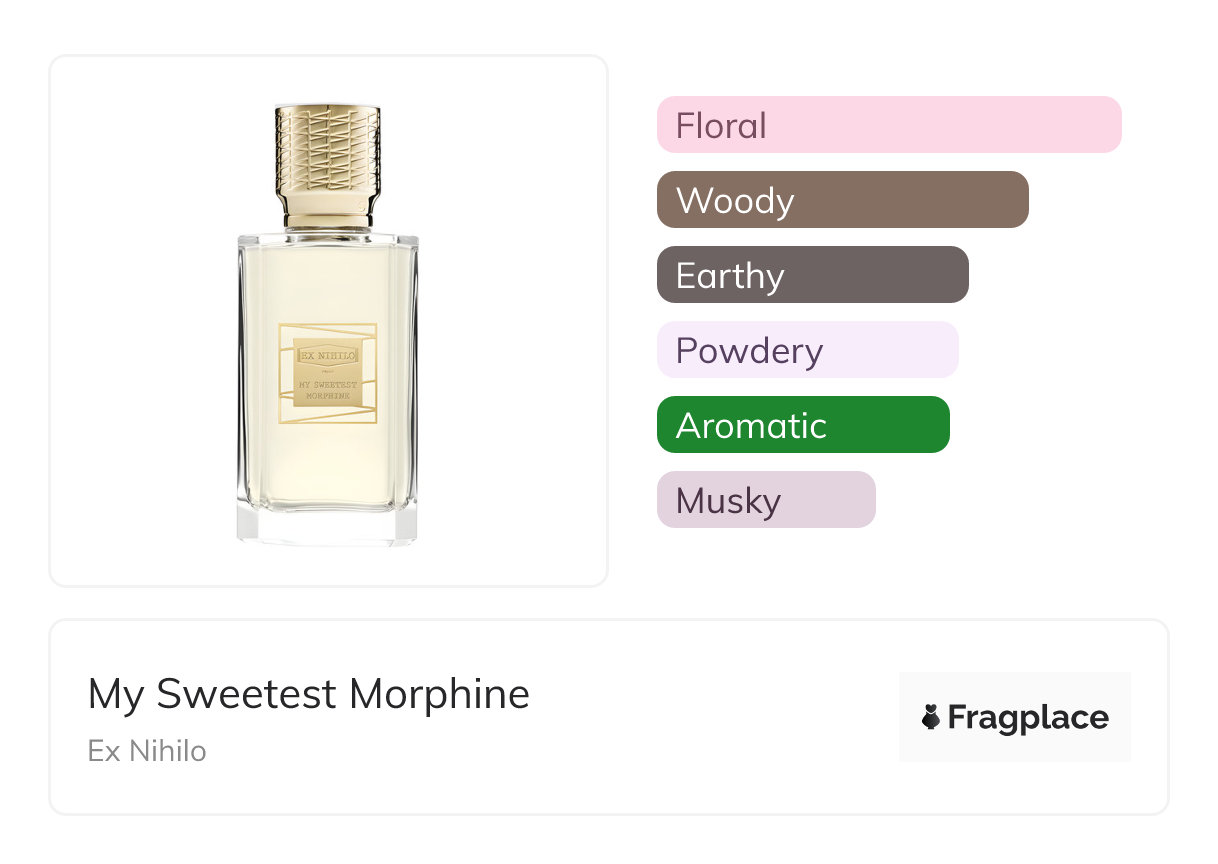Click the Fragplace perfume bottle logo icon
Image resolution: width=1218 pixels, height=864 pixels.
[931, 717]
